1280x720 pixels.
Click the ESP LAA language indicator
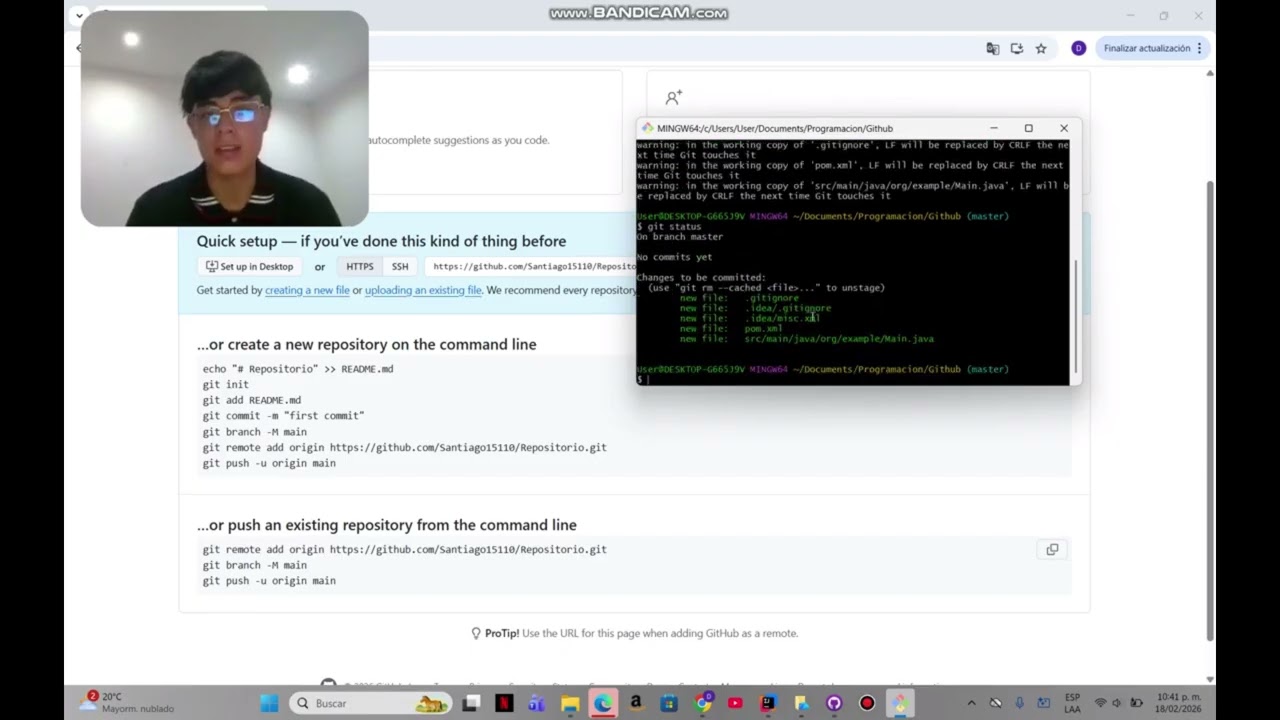click(1072, 703)
